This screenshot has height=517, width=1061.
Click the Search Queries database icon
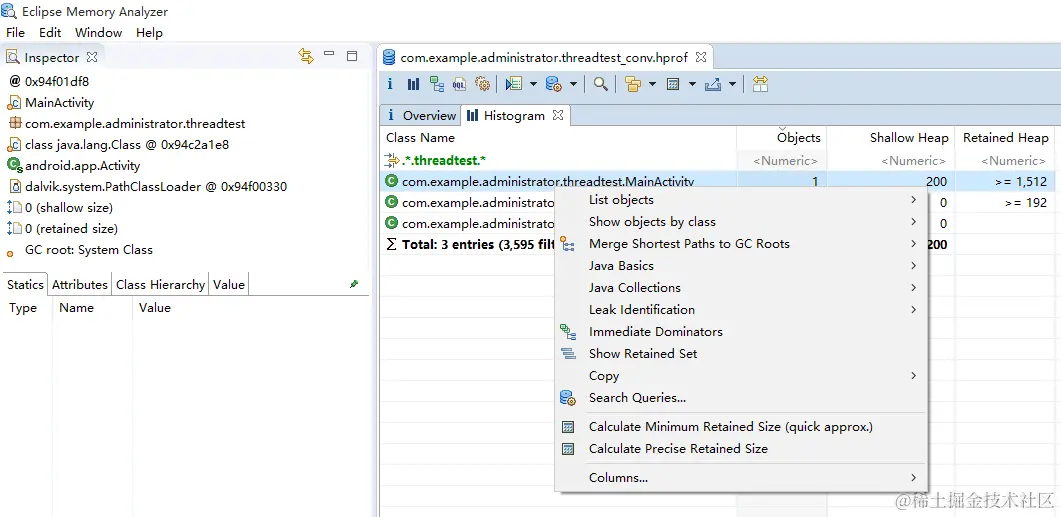point(568,398)
